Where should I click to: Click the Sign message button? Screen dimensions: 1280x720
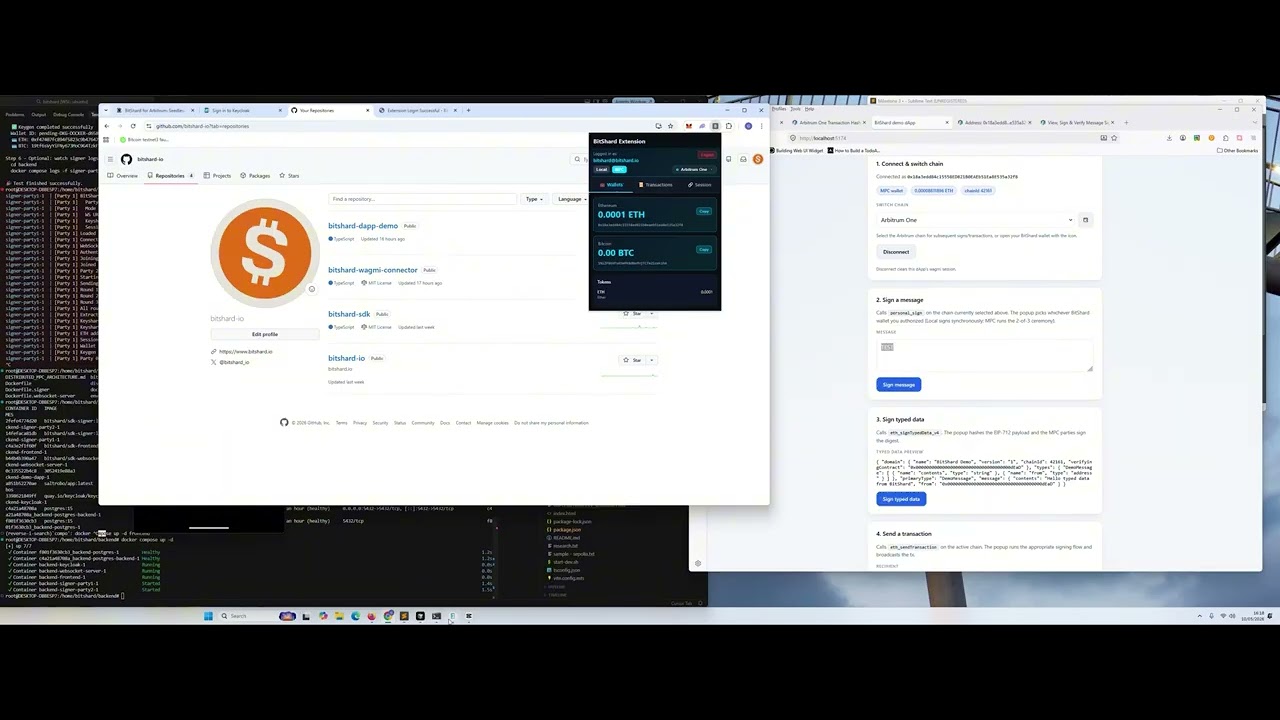pyautogui.click(x=898, y=385)
